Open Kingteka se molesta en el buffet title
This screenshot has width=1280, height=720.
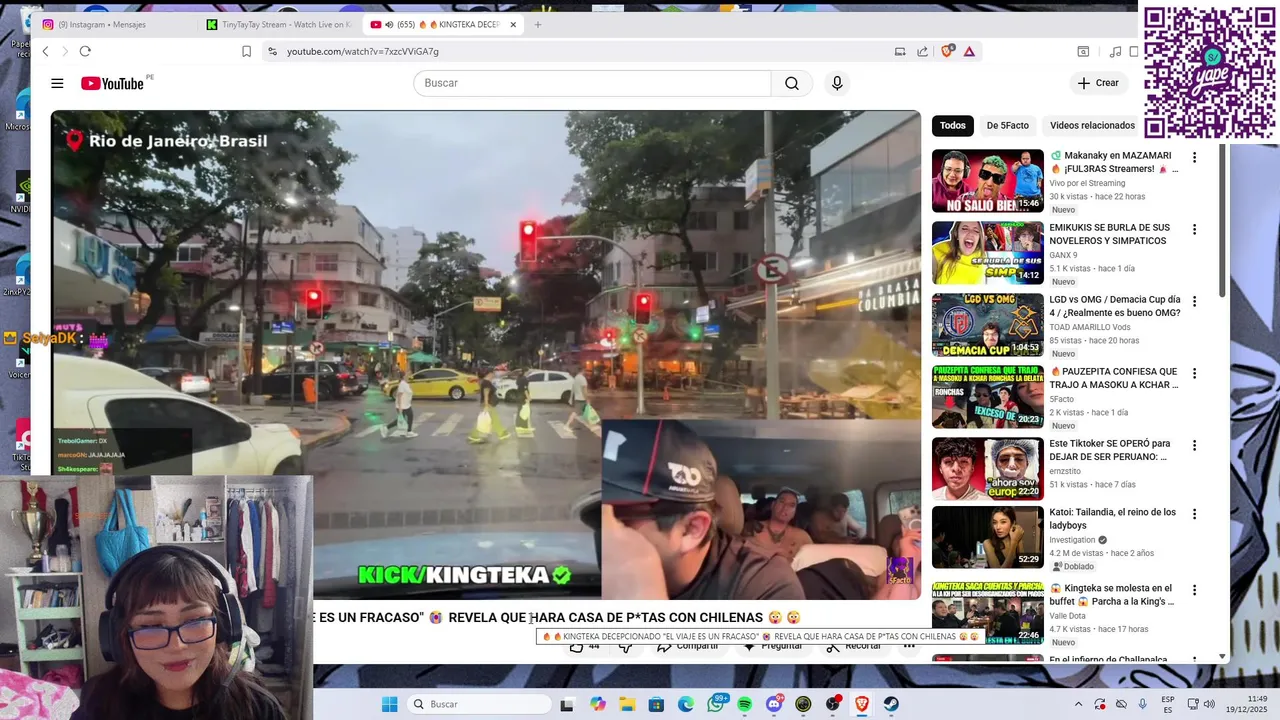click(x=1111, y=594)
